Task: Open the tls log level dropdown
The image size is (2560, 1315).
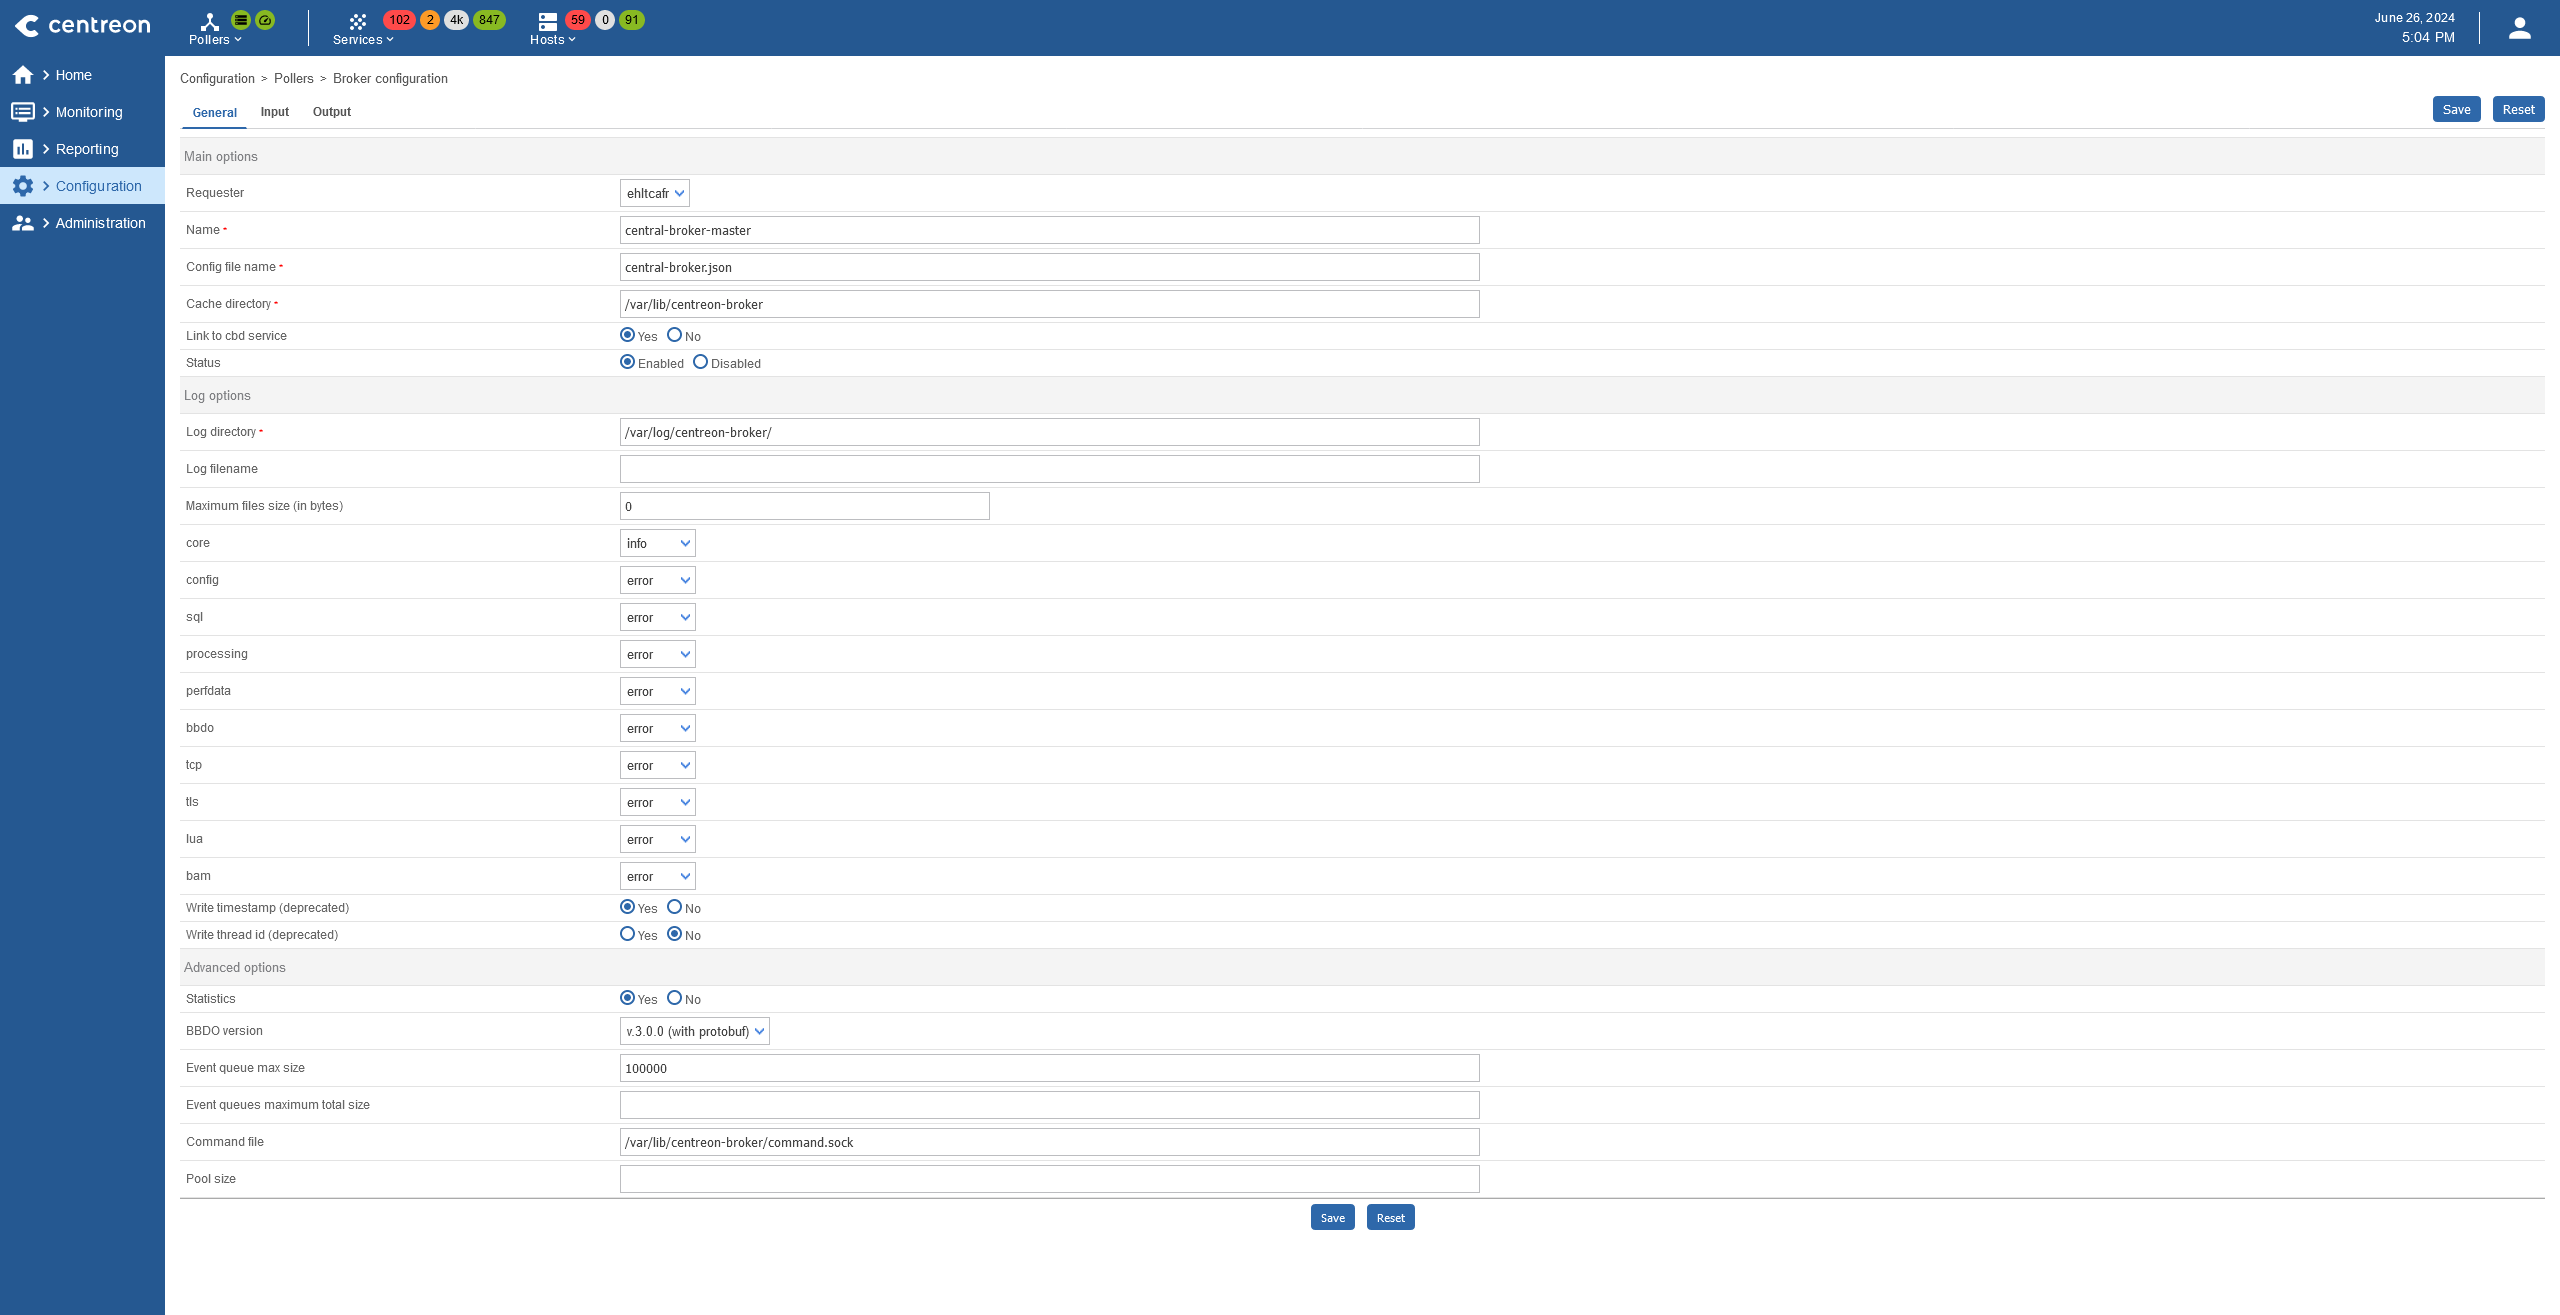Action: (x=658, y=802)
